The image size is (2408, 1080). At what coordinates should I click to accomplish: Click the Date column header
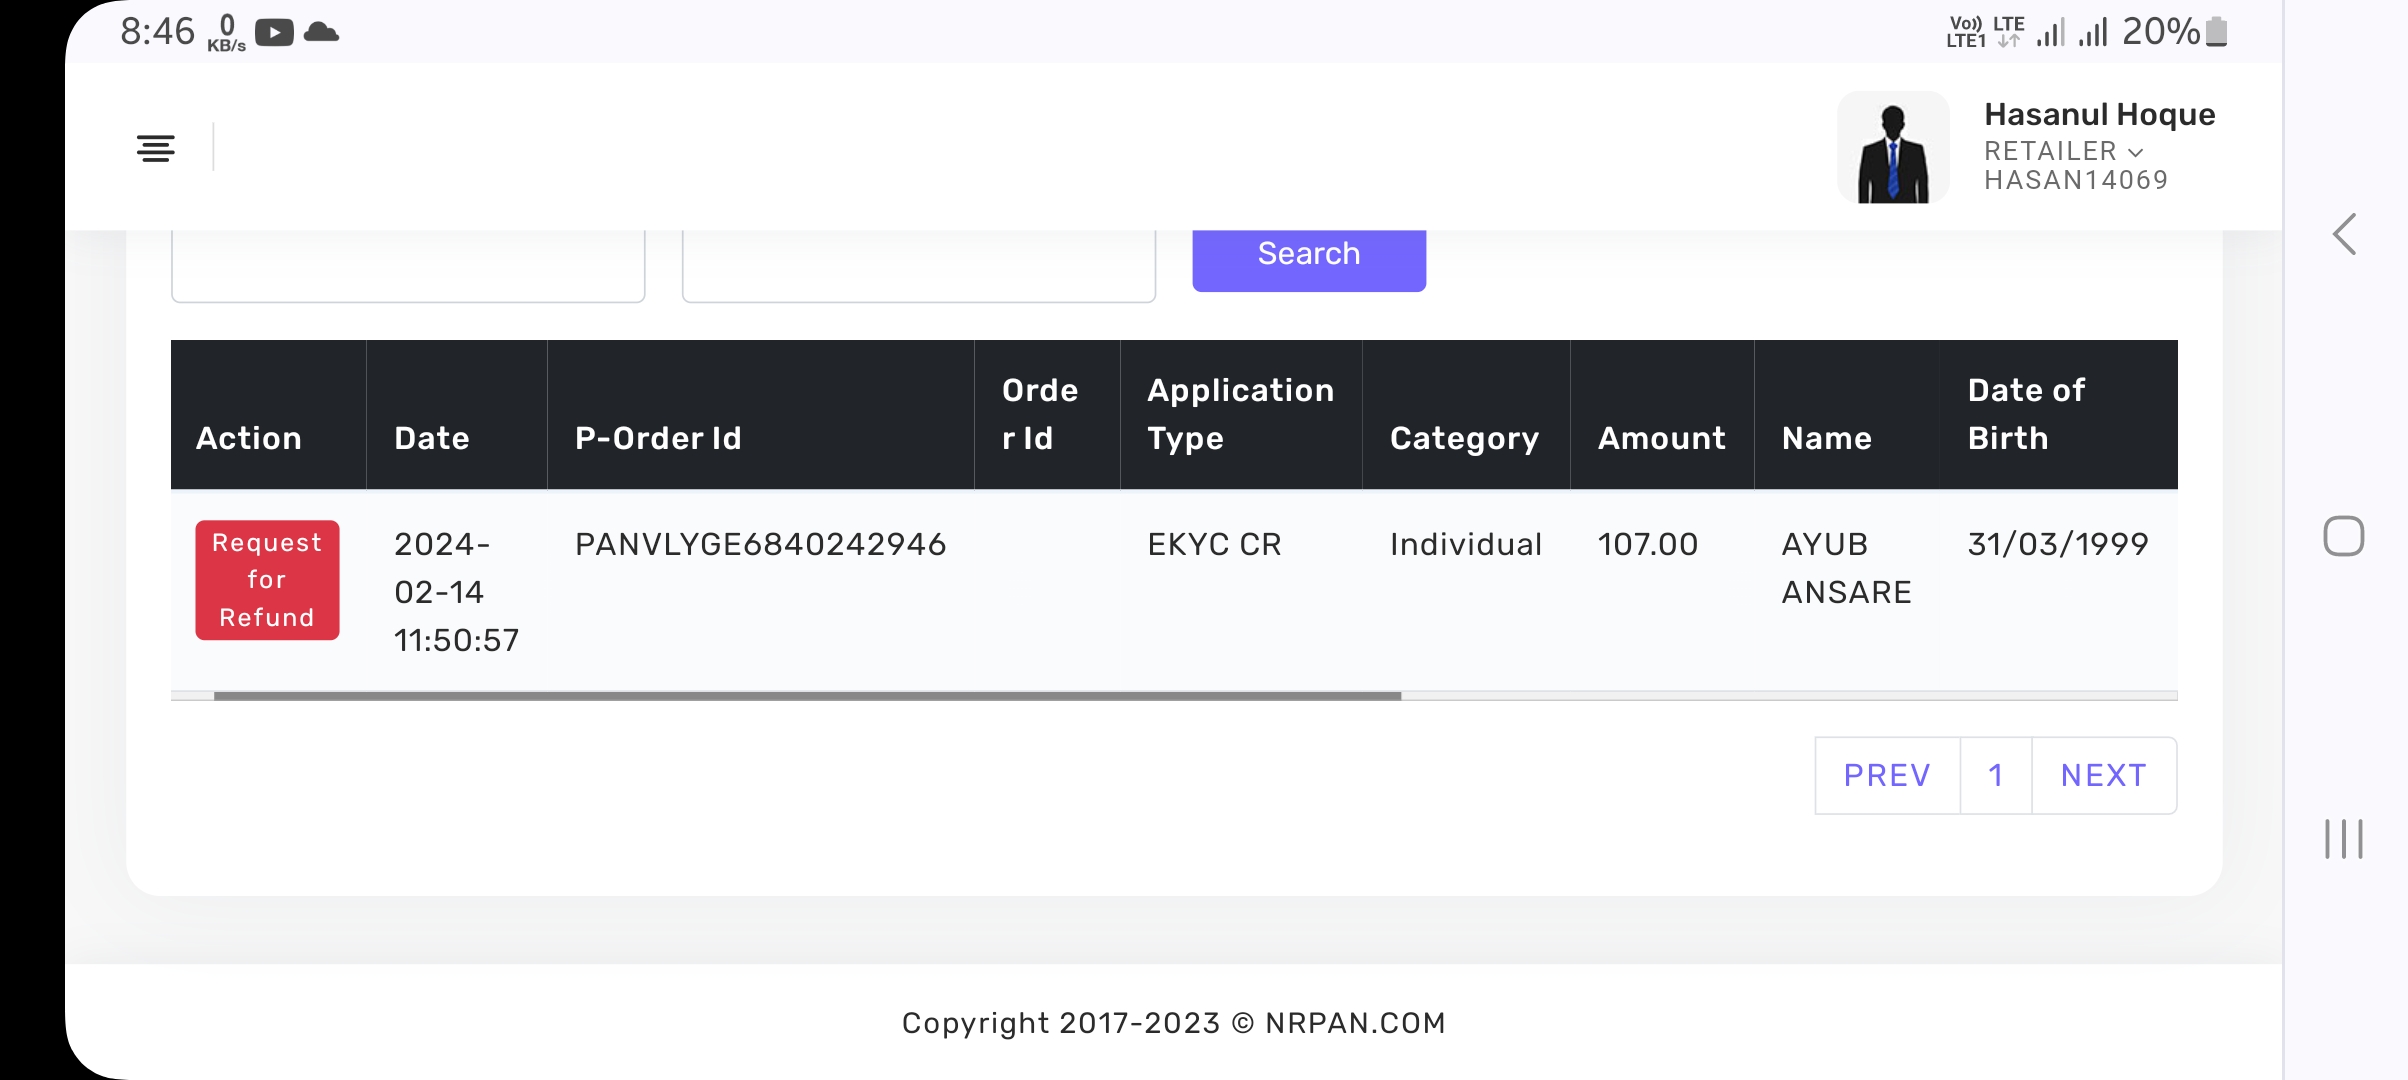click(x=432, y=438)
